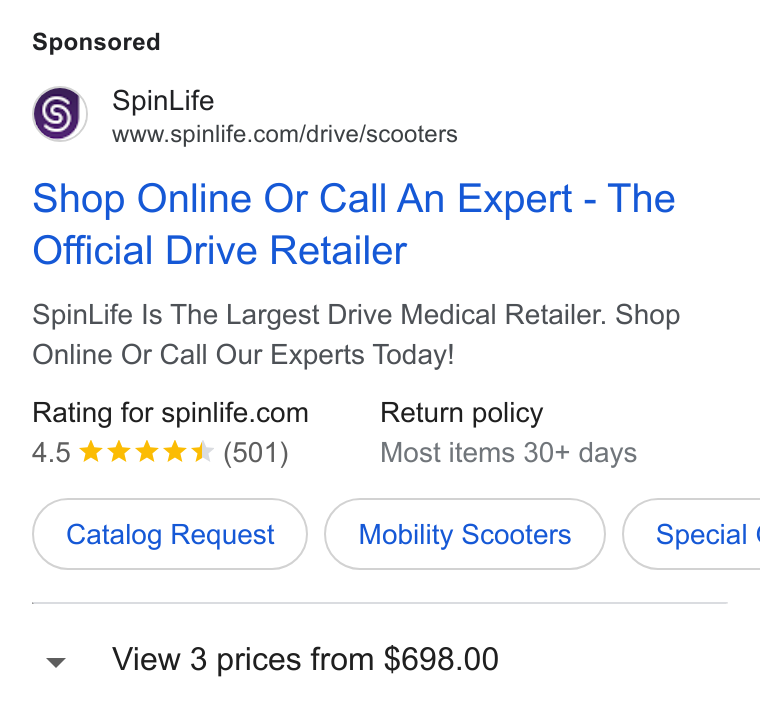Open the partially visible Special chip

(x=692, y=534)
